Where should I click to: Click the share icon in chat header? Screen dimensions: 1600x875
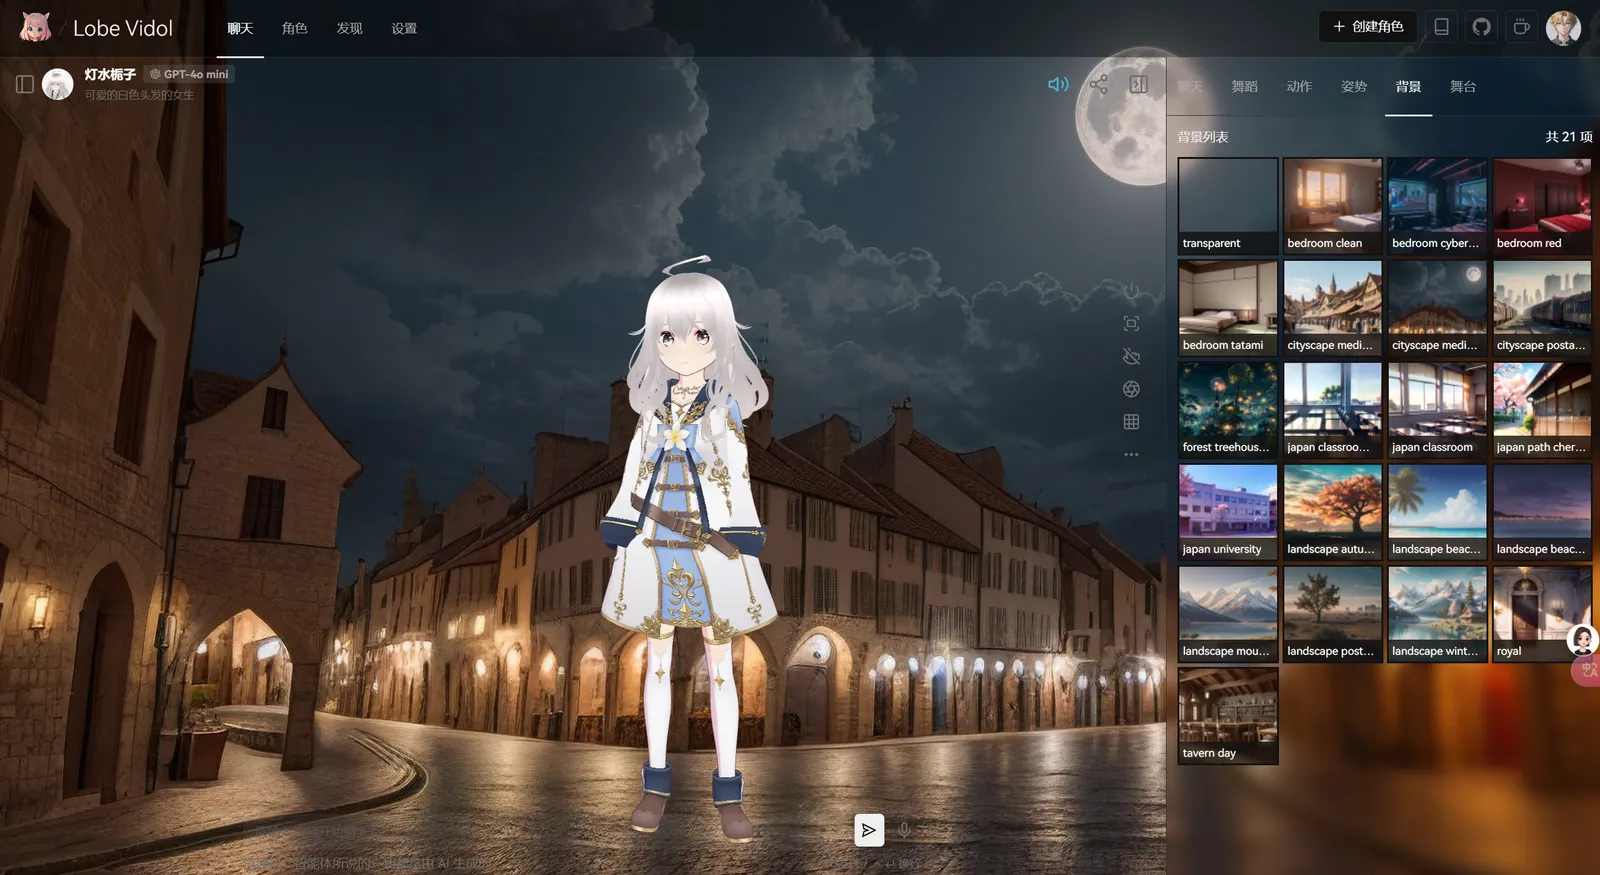1098,84
